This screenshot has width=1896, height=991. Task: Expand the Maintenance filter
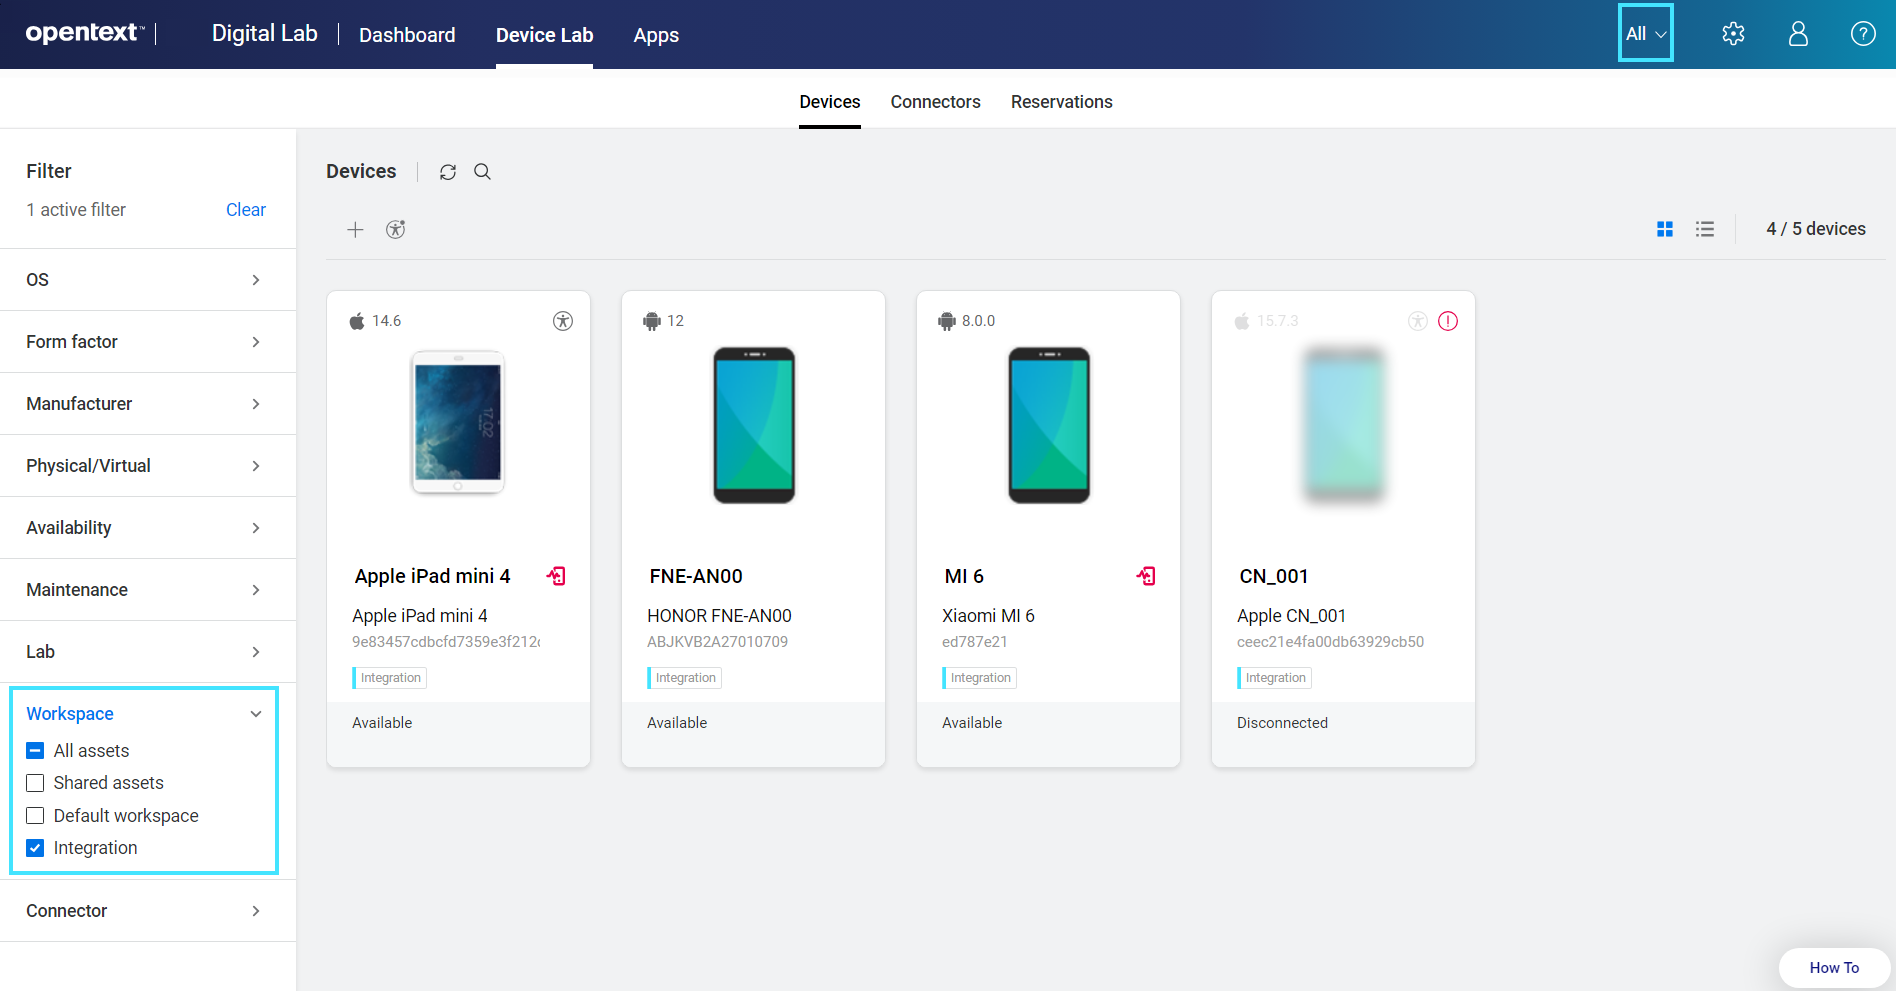148,590
